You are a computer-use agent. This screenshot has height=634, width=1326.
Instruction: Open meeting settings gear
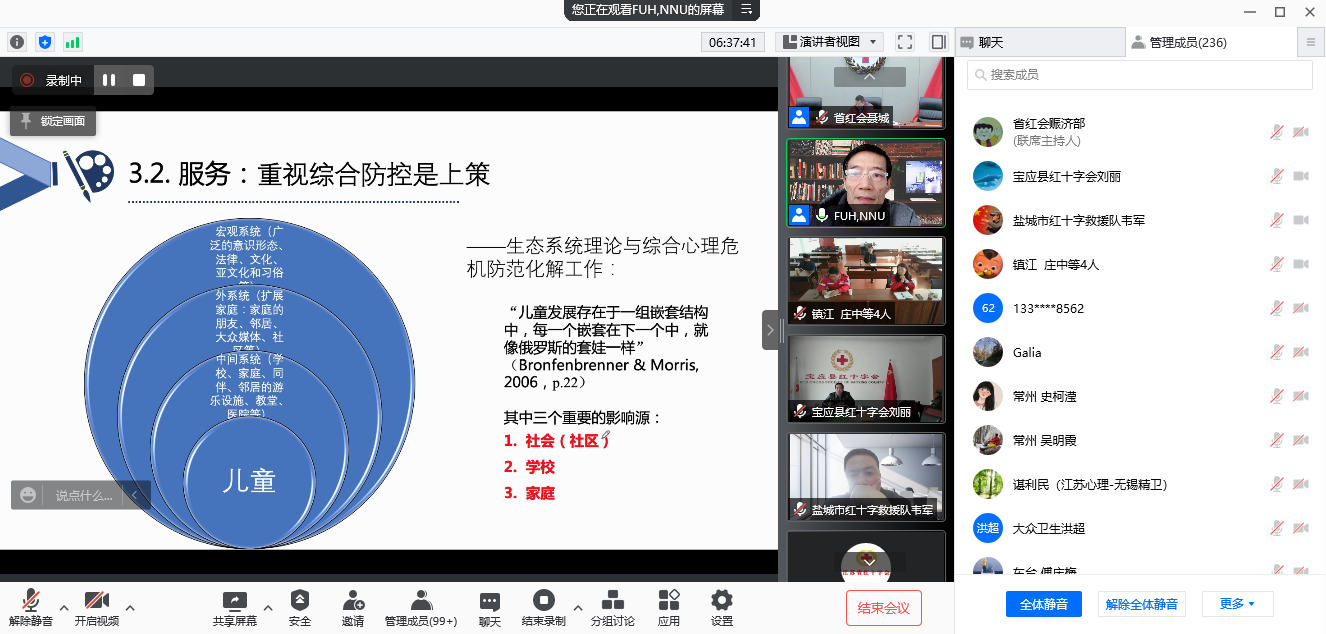(x=722, y=608)
